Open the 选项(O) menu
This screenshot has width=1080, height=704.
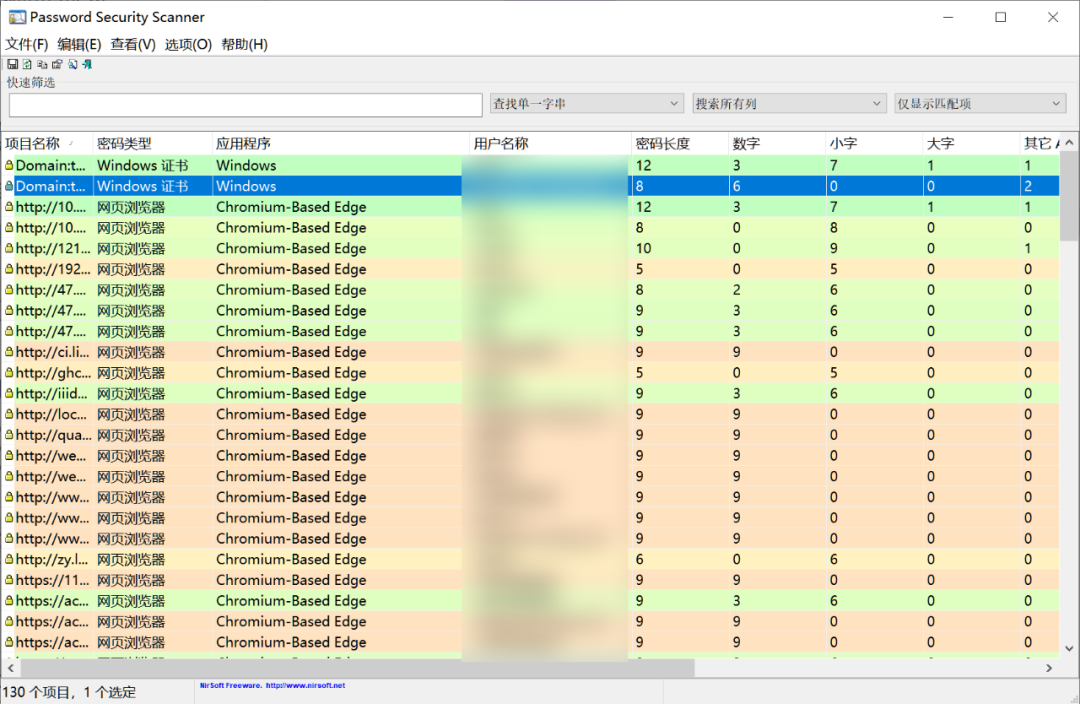tap(188, 44)
